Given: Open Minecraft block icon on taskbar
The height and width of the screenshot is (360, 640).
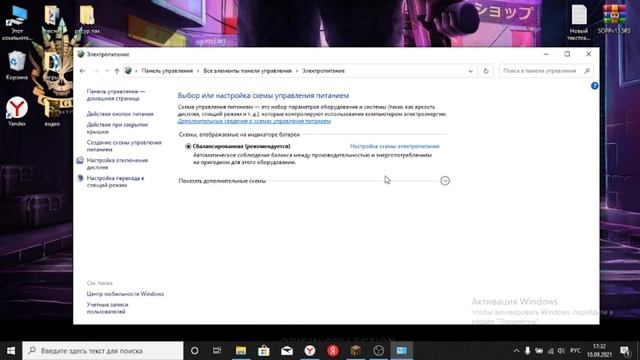Looking at the screenshot, I should click(356, 351).
